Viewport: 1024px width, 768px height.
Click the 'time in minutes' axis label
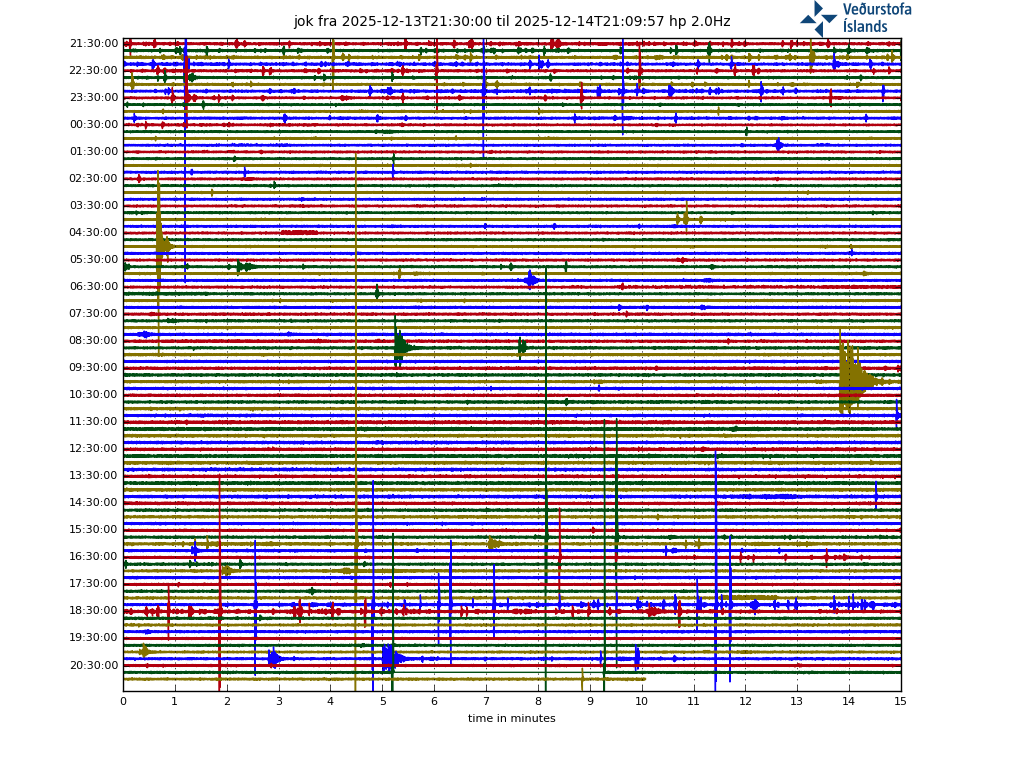click(x=511, y=718)
